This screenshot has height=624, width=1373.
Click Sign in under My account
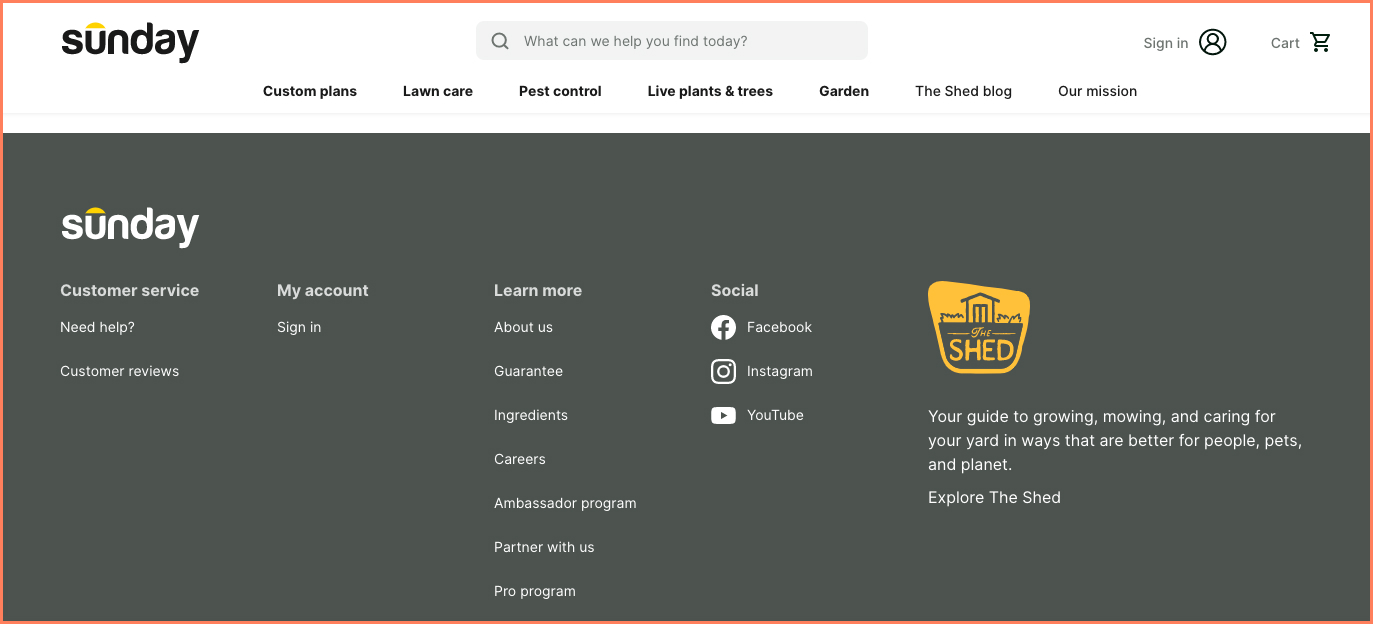coord(299,327)
